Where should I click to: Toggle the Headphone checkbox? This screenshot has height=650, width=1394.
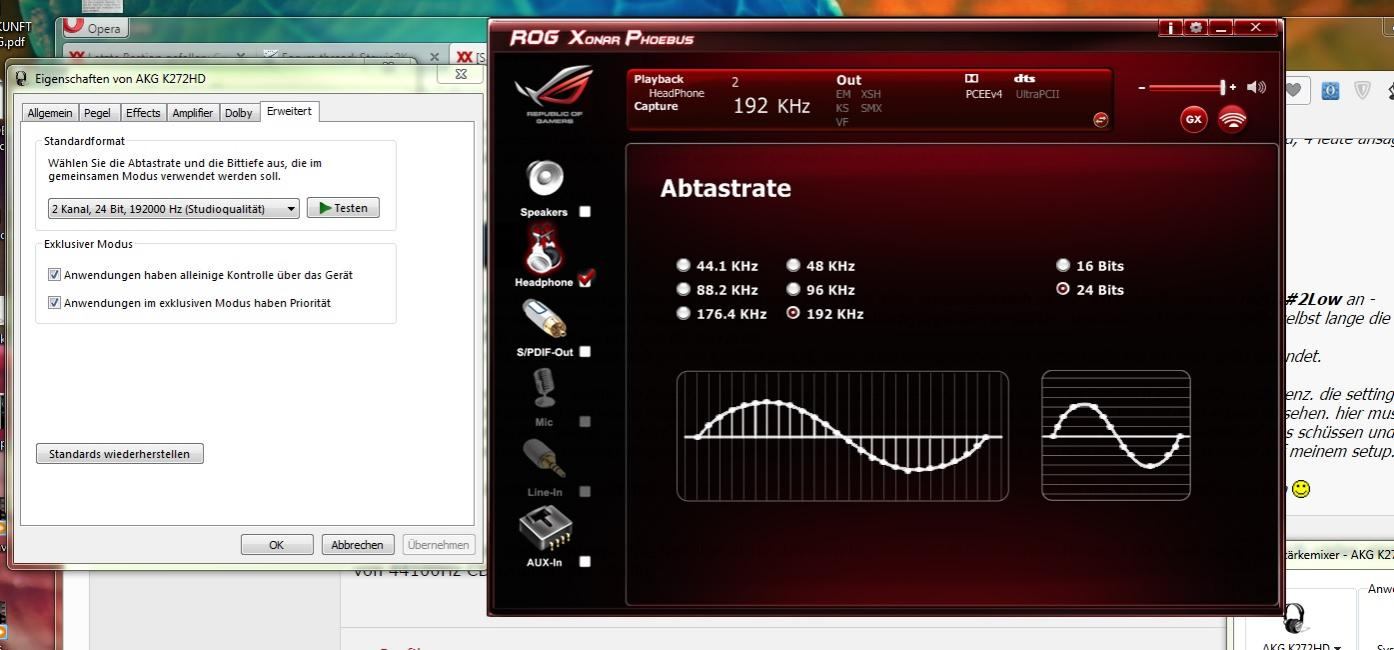click(x=585, y=280)
